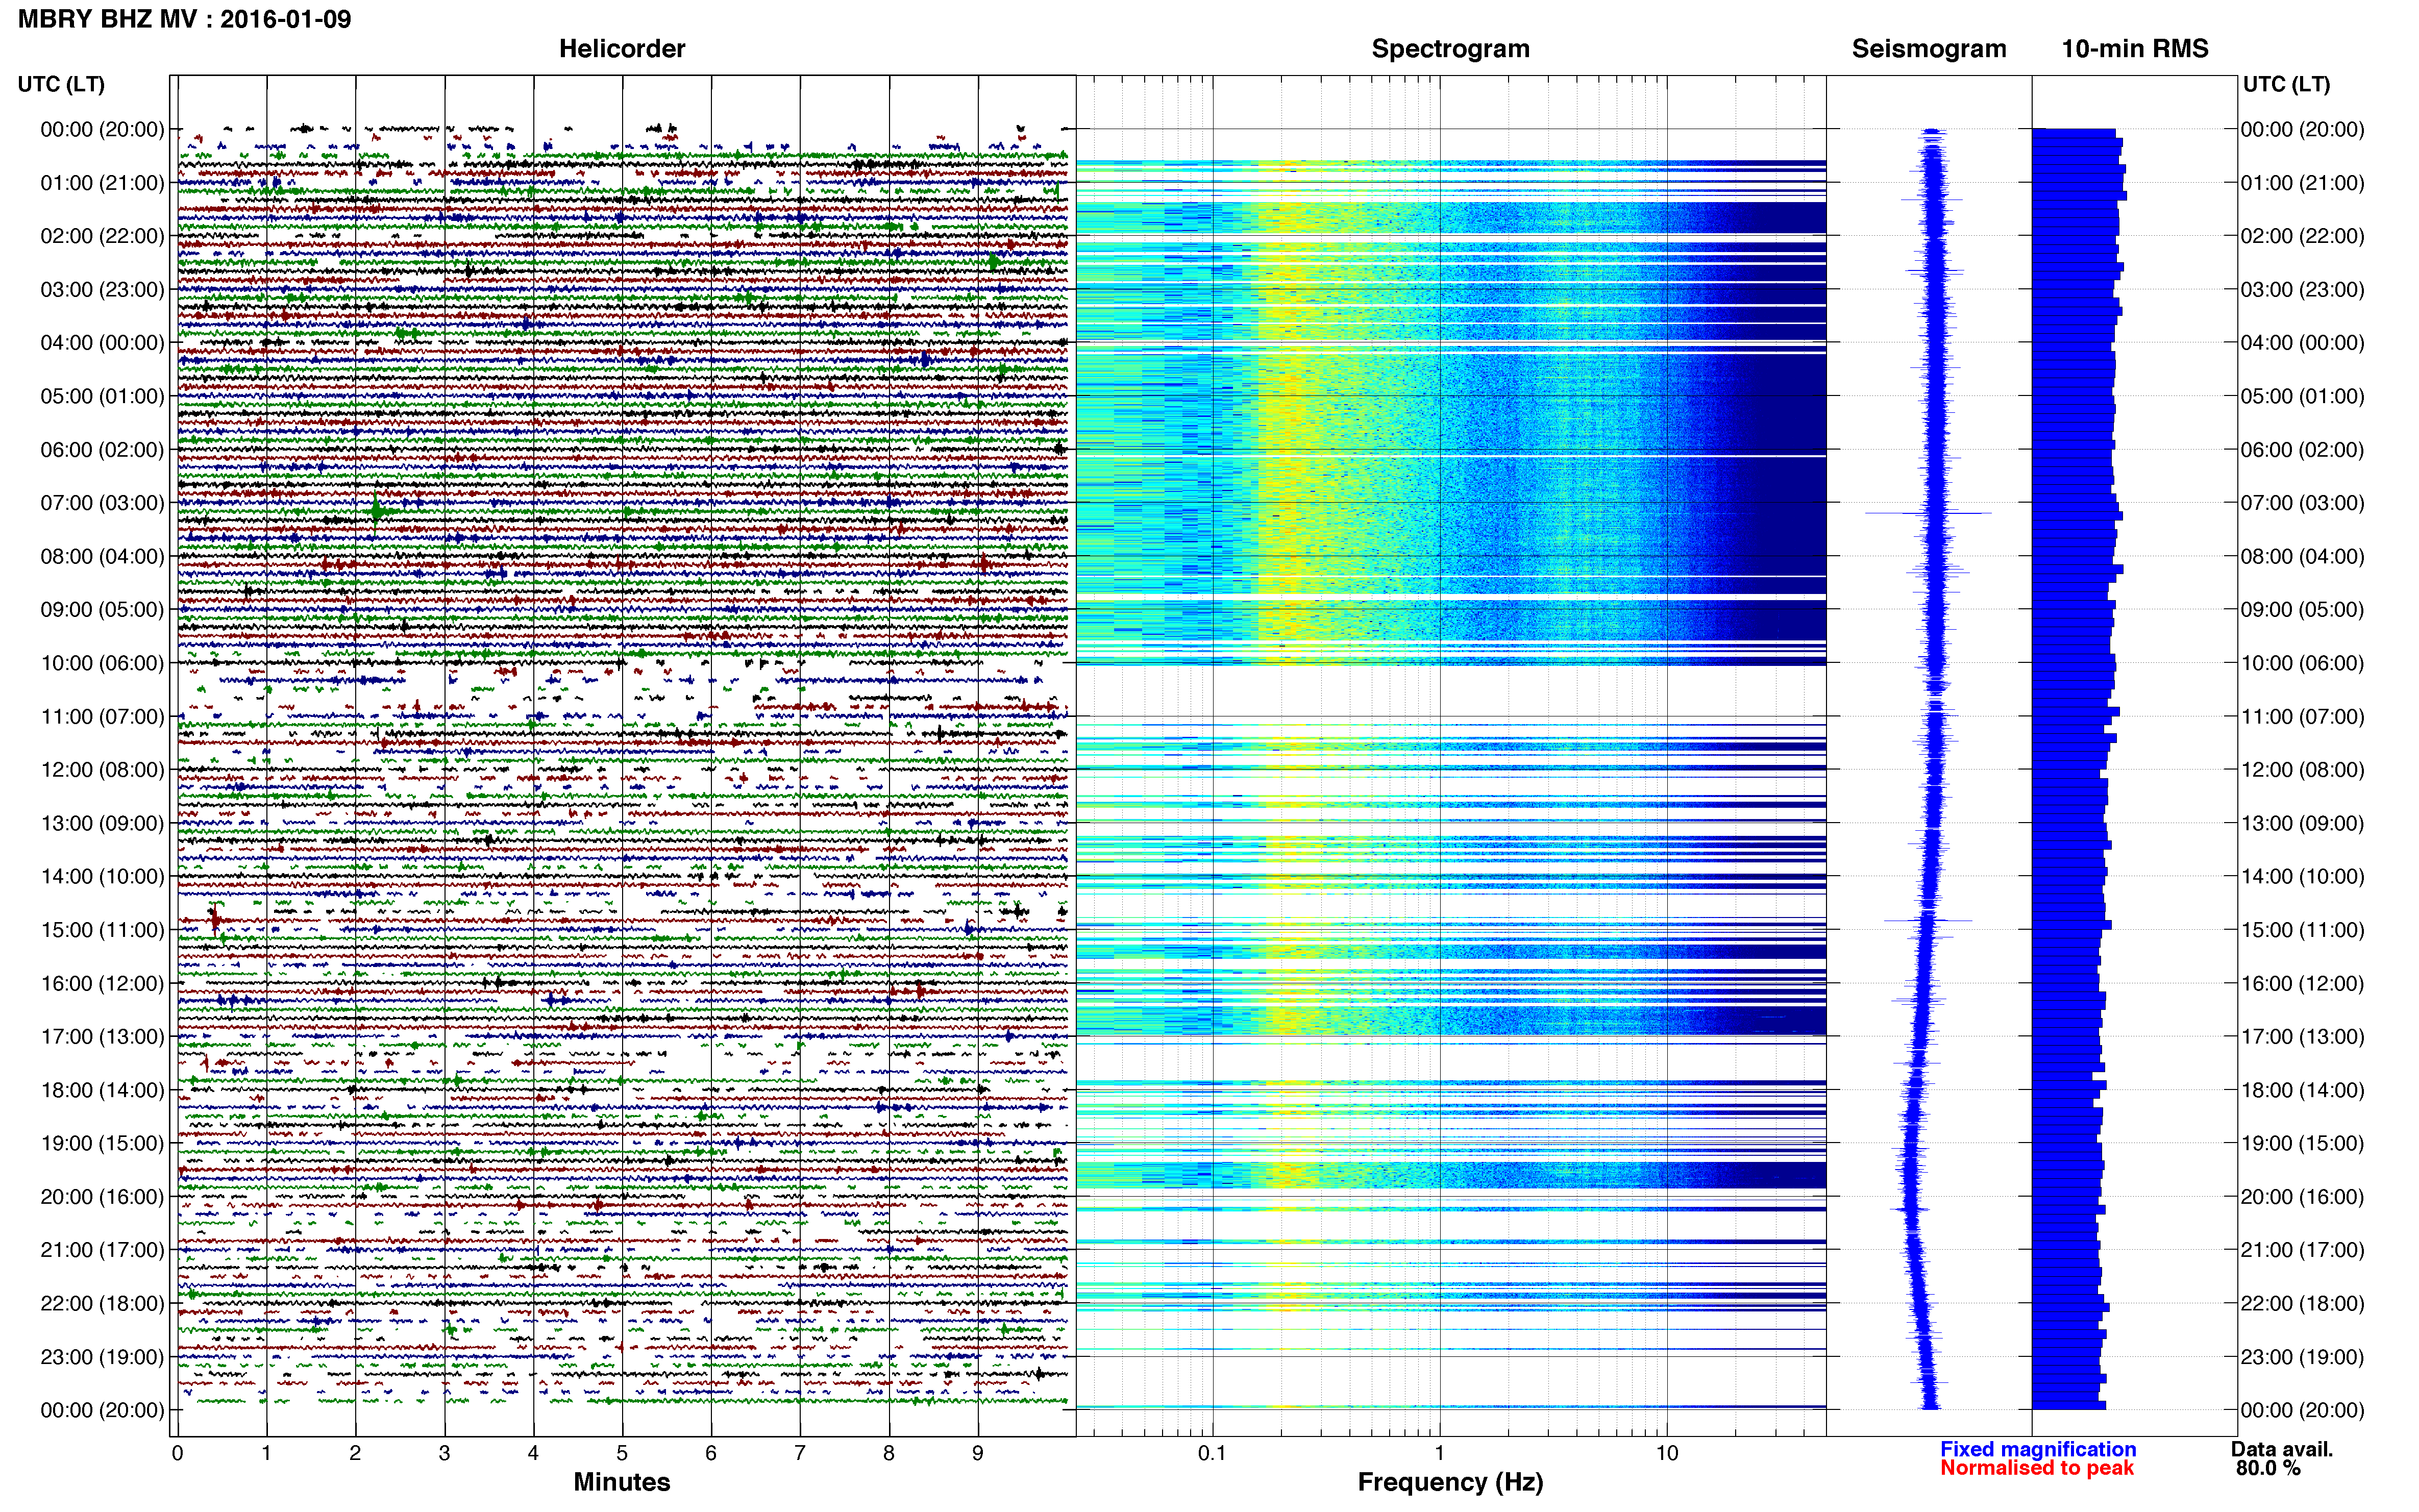Viewport: 2419px width, 1512px height.
Task: Click the 'Frequency (Hz)' x-axis label
Action: 1450,1483
